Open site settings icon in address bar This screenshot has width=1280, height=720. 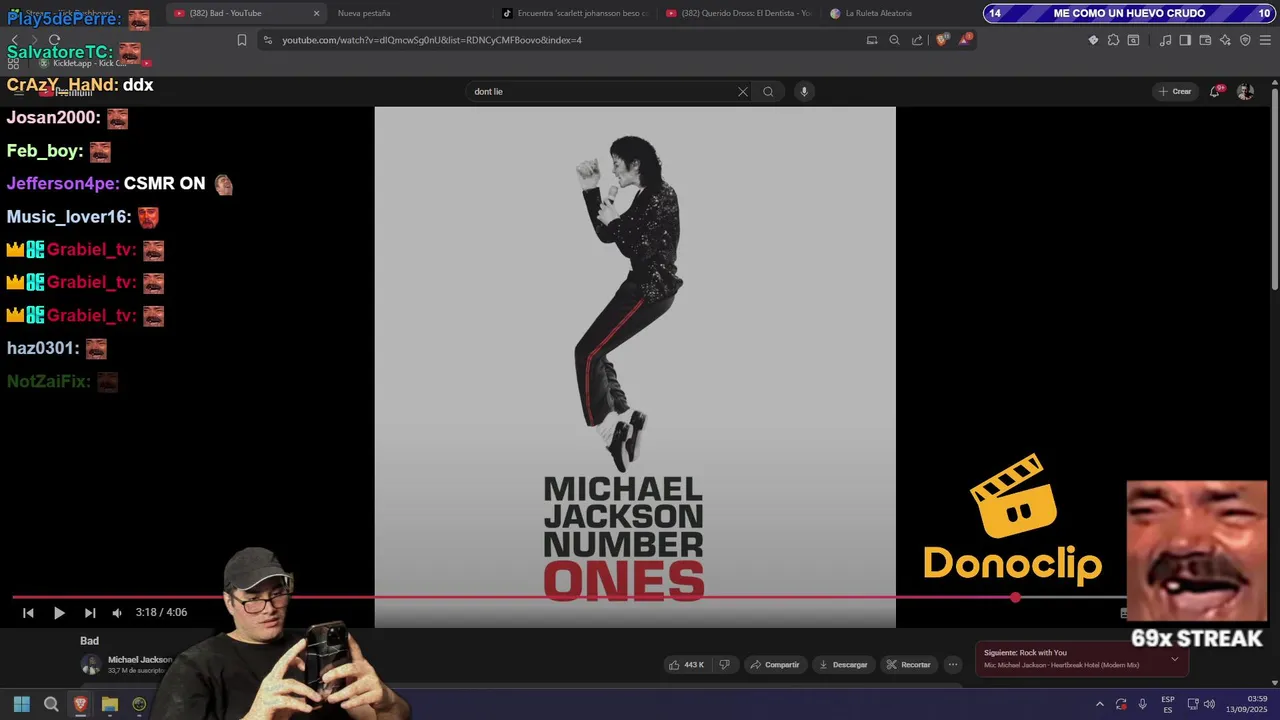pyautogui.click(x=267, y=40)
